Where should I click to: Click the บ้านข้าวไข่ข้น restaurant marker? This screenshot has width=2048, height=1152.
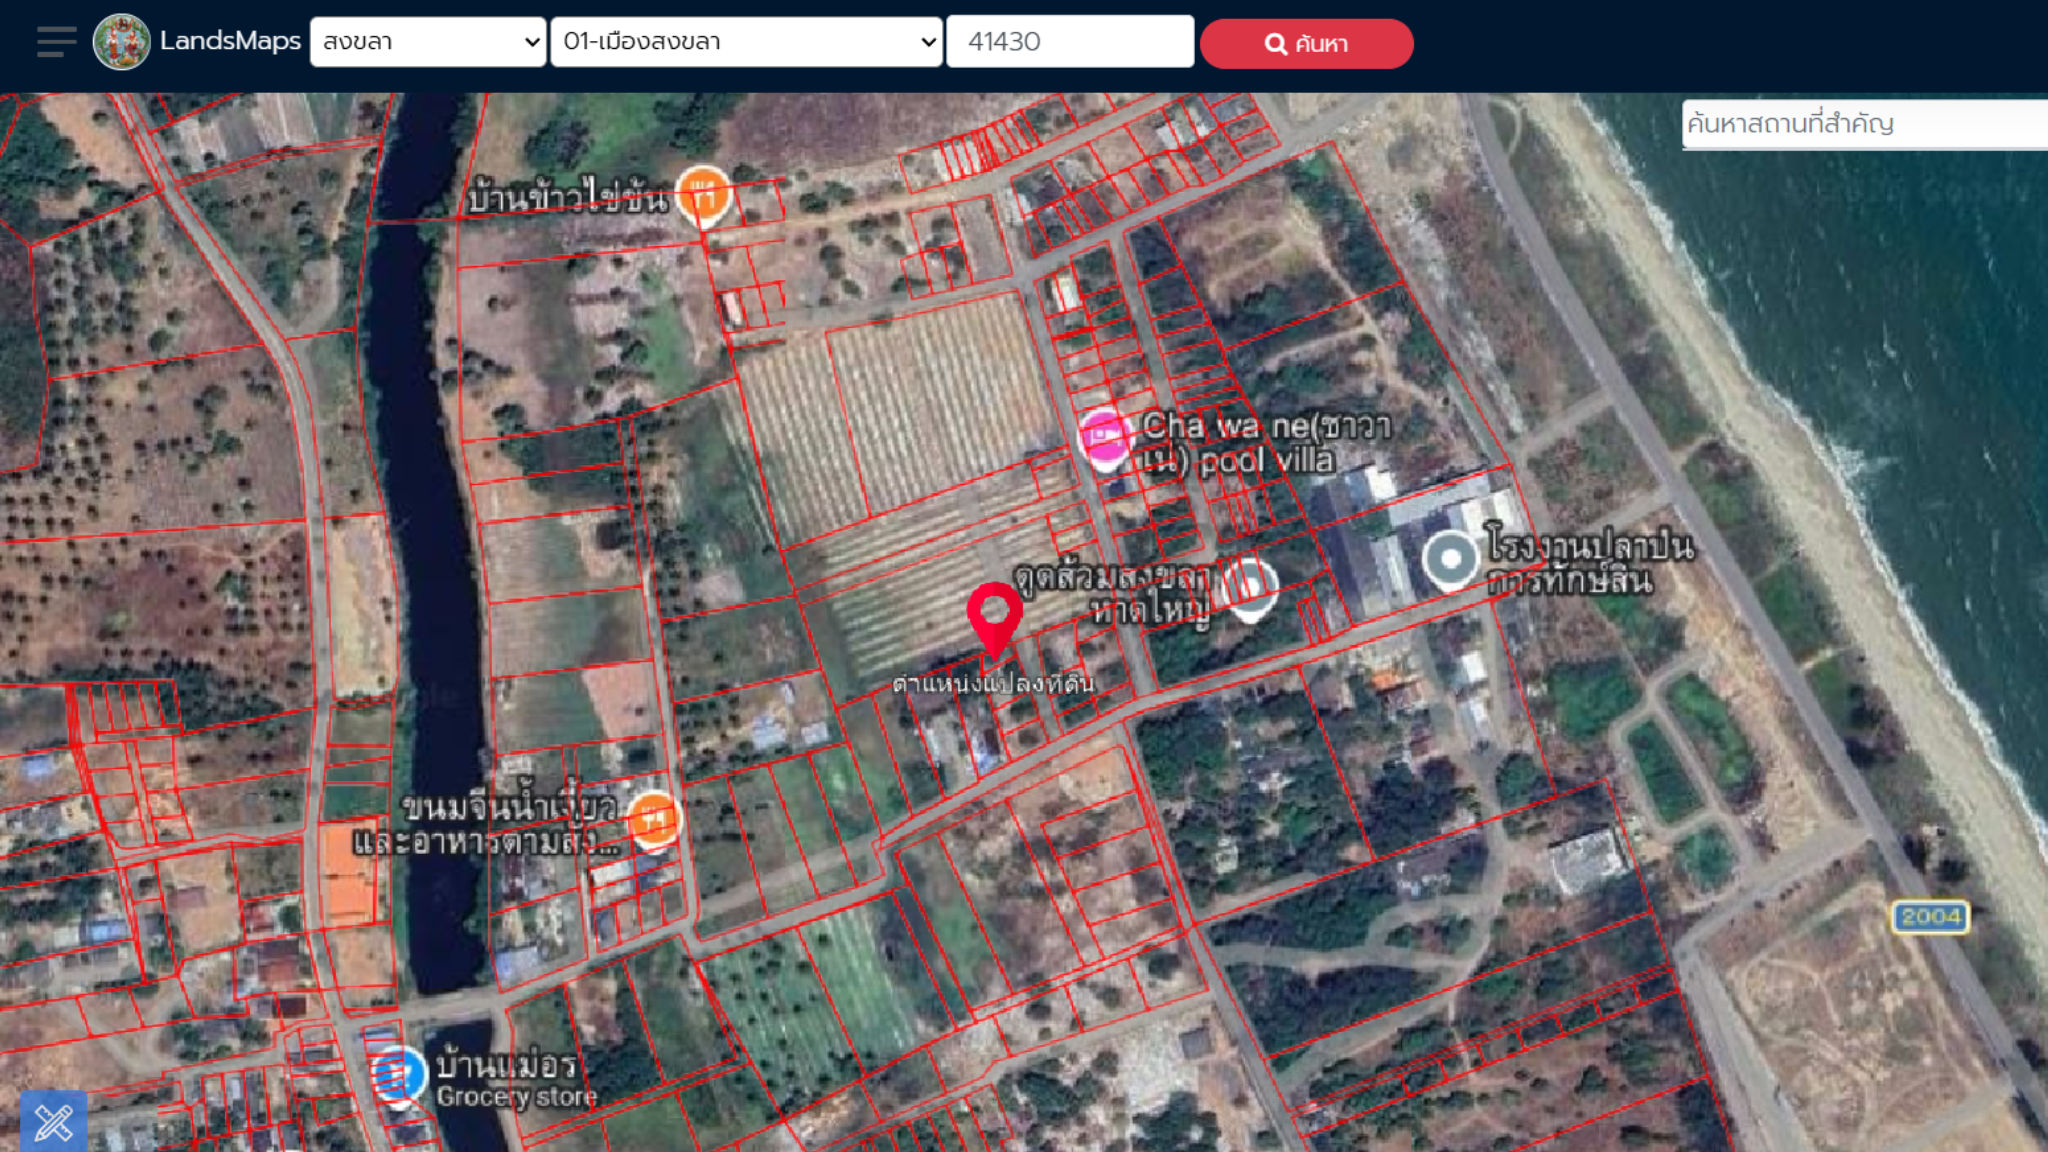(x=704, y=196)
